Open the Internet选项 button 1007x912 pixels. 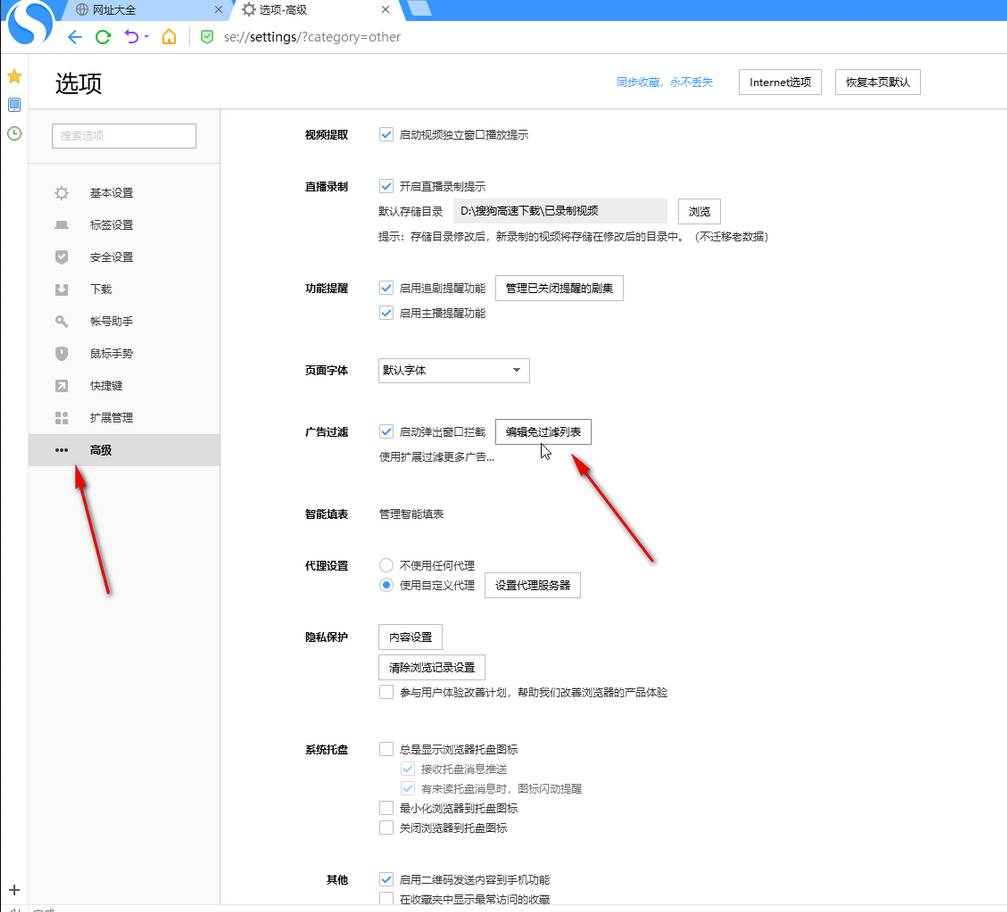click(780, 82)
